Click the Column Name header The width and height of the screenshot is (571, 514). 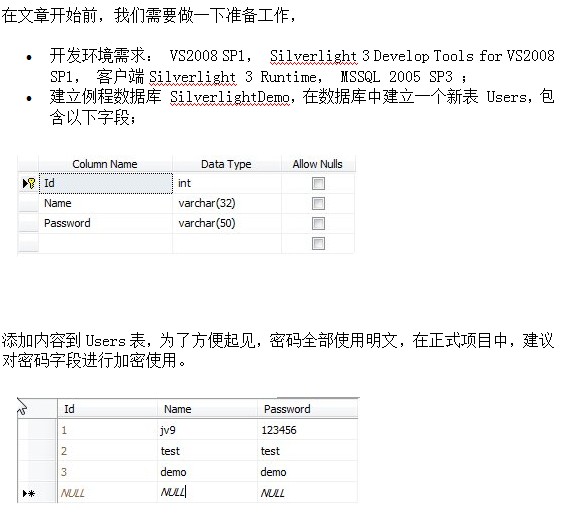coord(105,164)
